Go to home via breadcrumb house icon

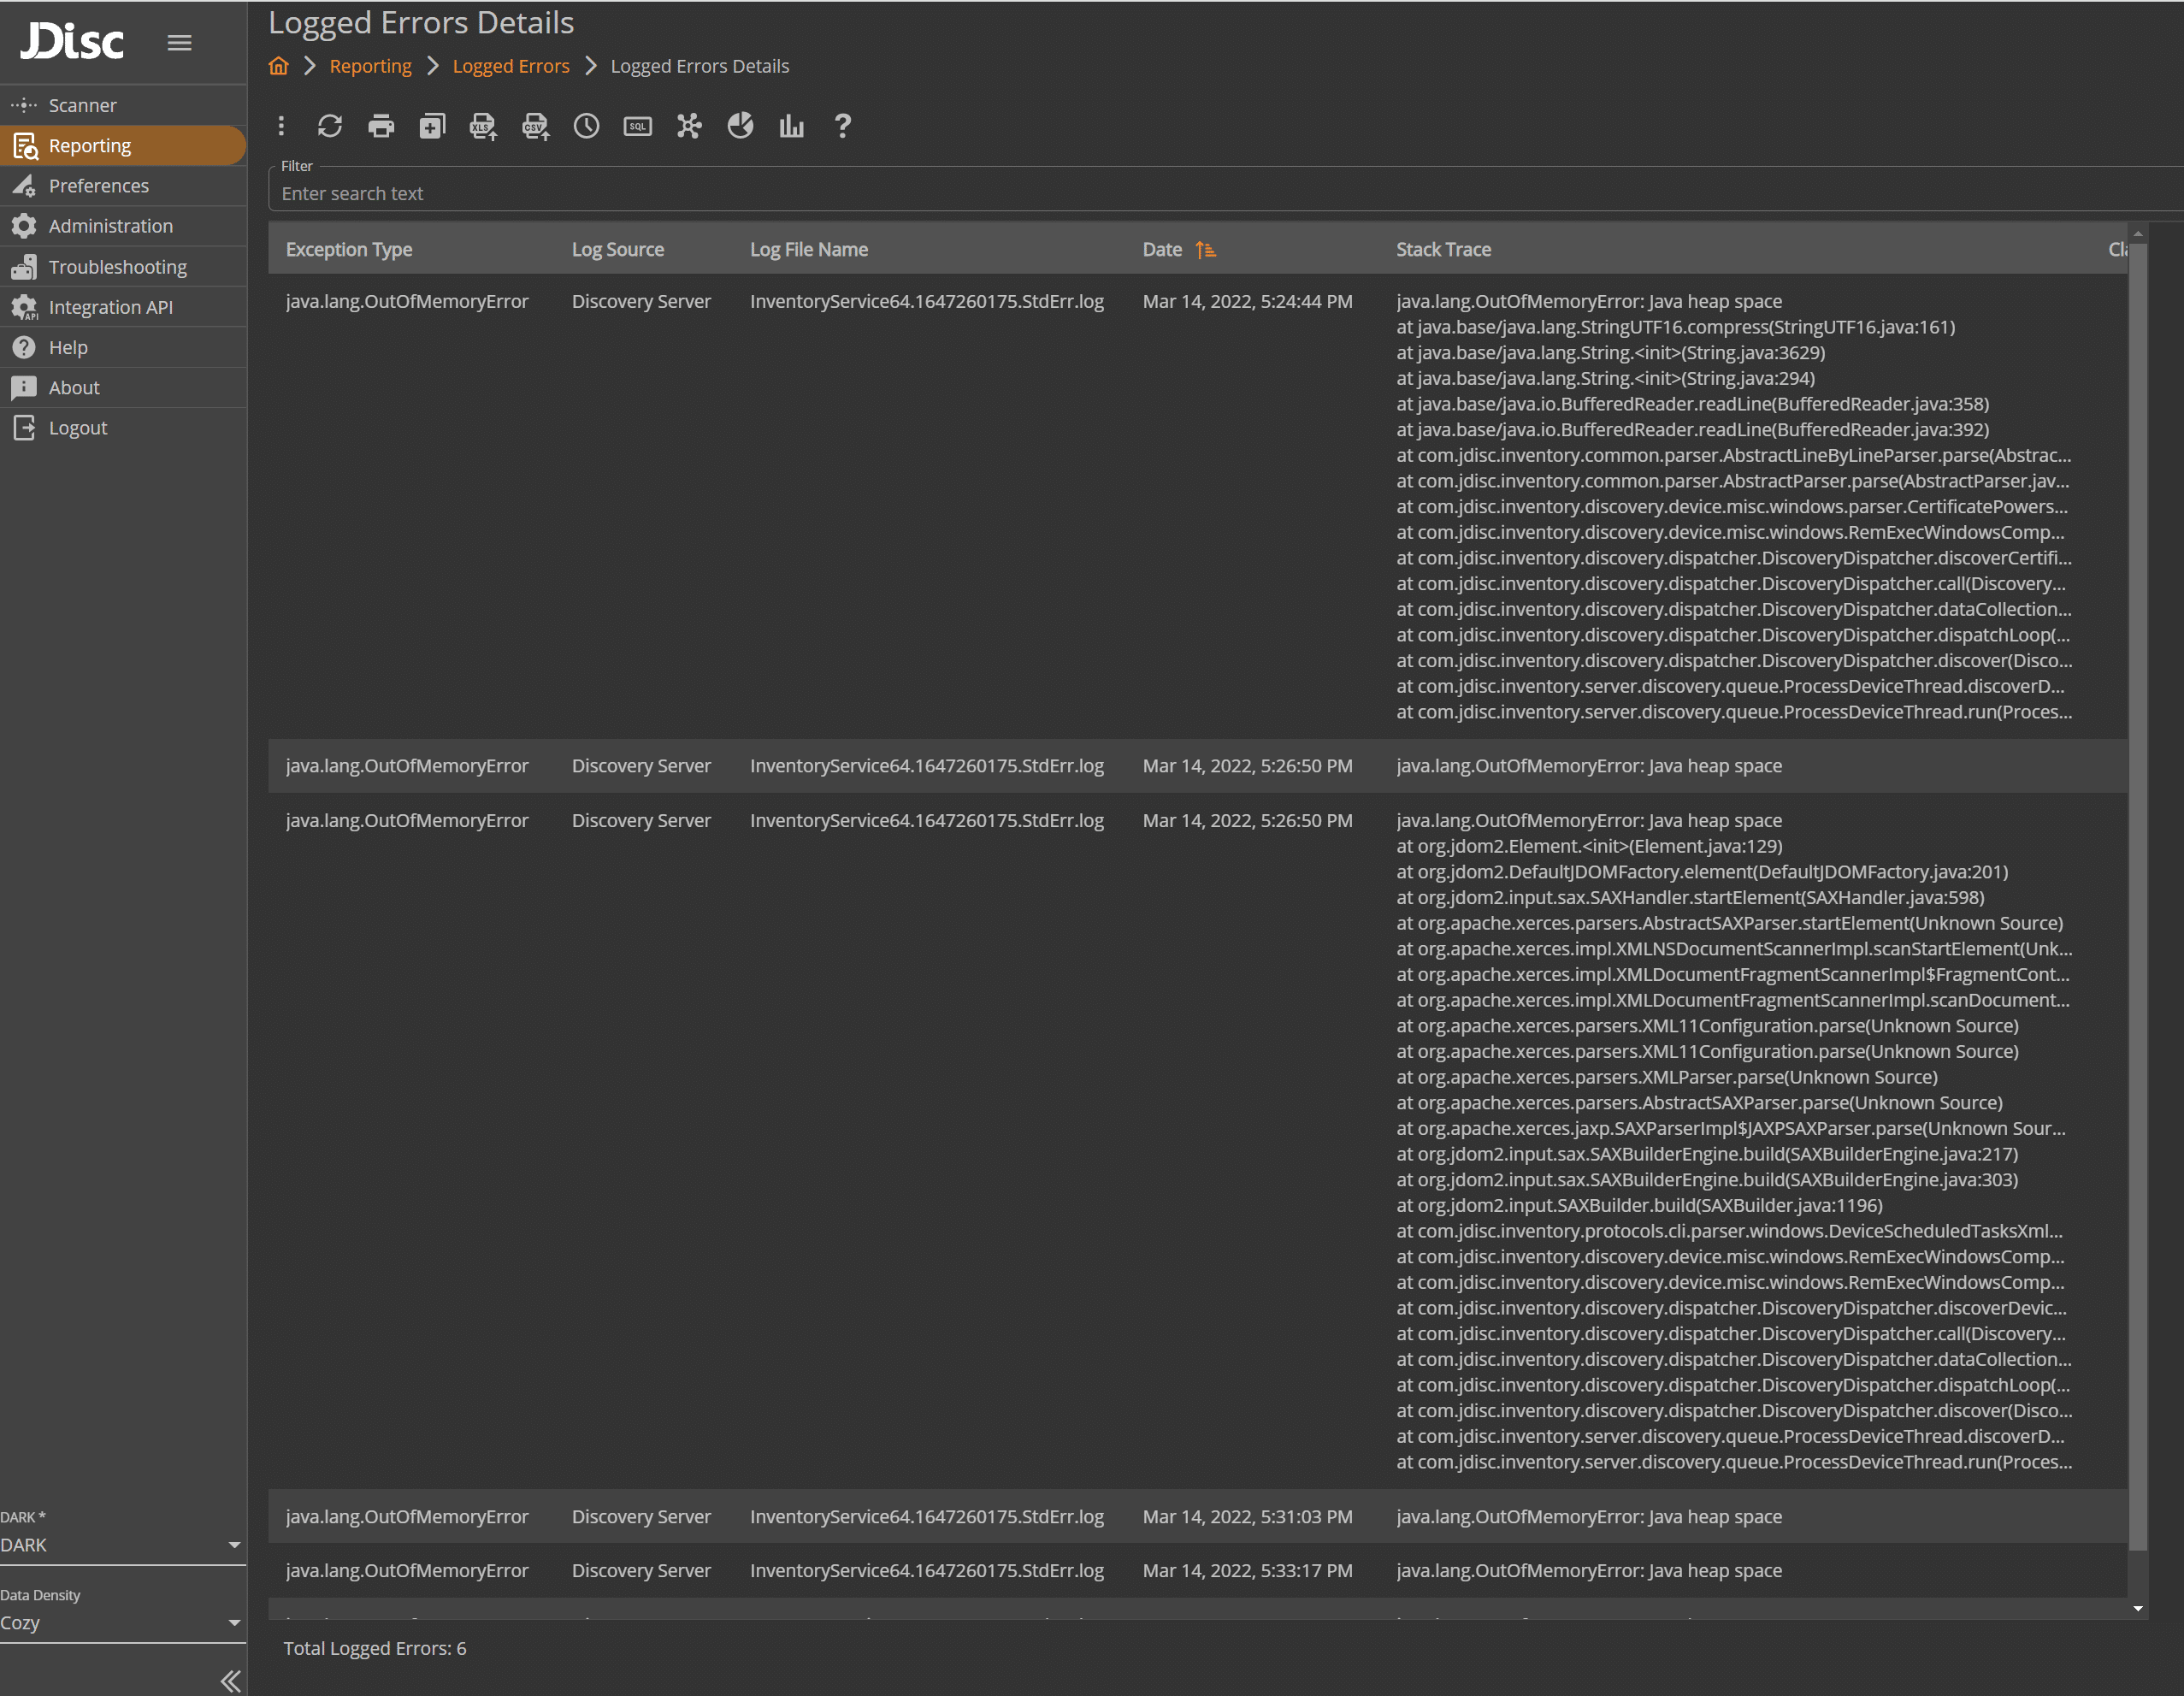278,65
